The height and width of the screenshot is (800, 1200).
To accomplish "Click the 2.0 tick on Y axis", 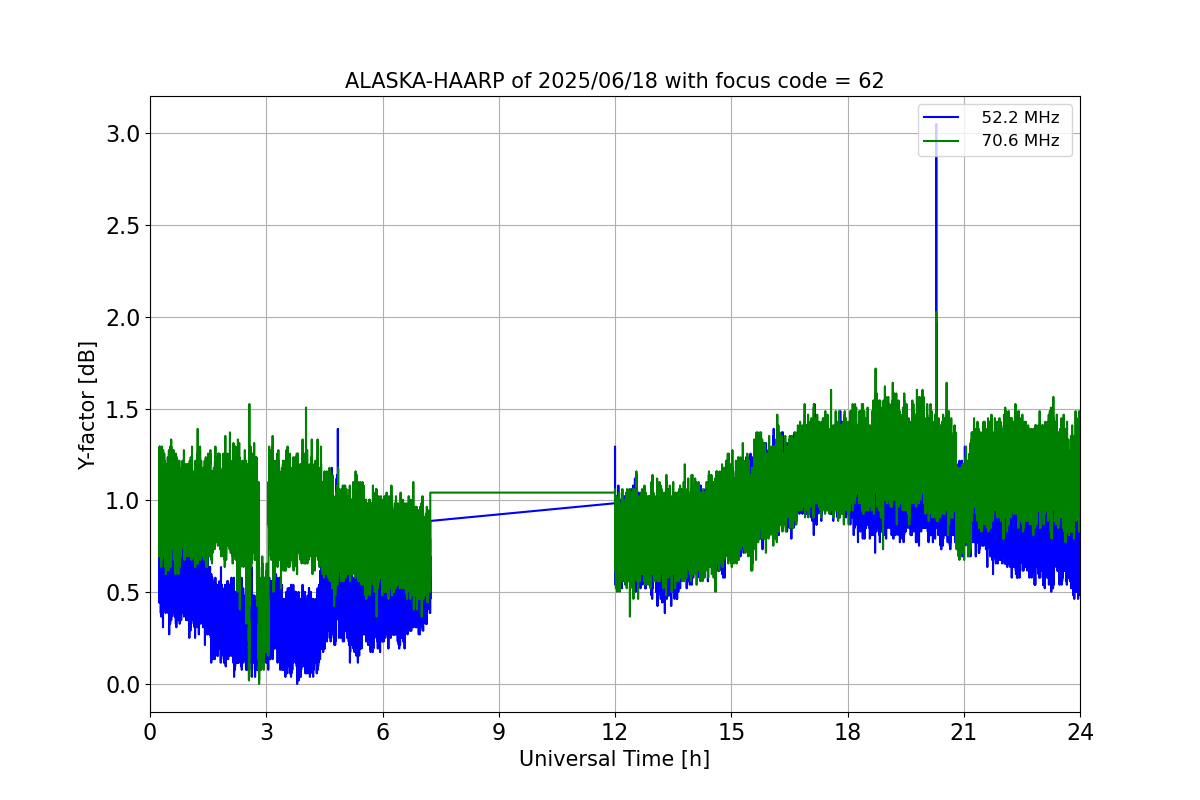I will [x=122, y=317].
